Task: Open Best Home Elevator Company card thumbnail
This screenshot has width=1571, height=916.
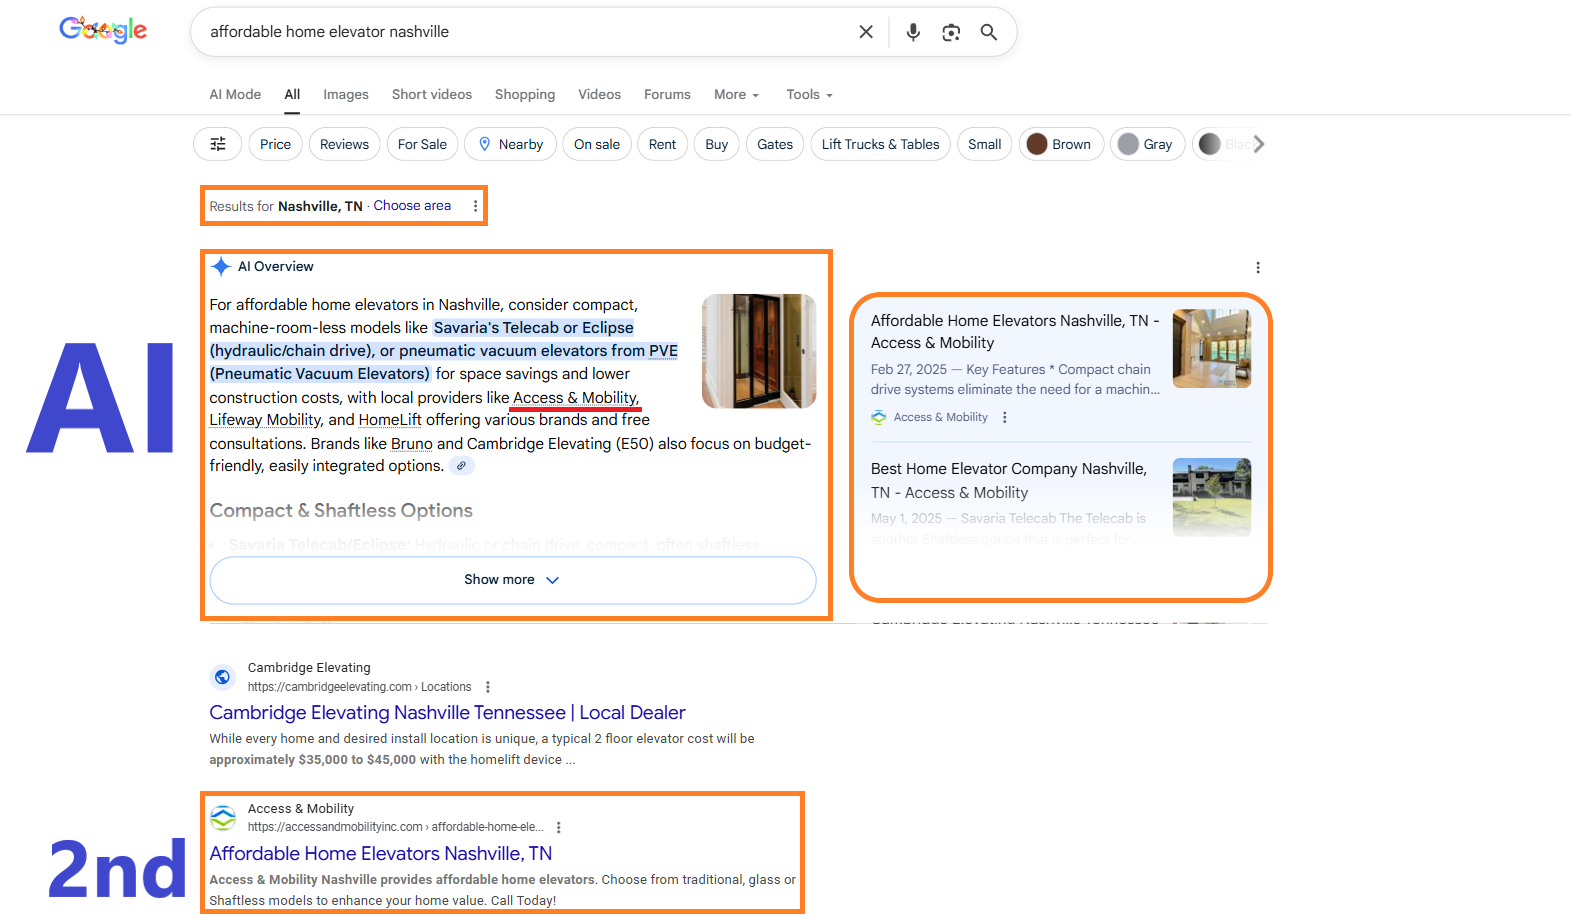Action: click(x=1212, y=497)
